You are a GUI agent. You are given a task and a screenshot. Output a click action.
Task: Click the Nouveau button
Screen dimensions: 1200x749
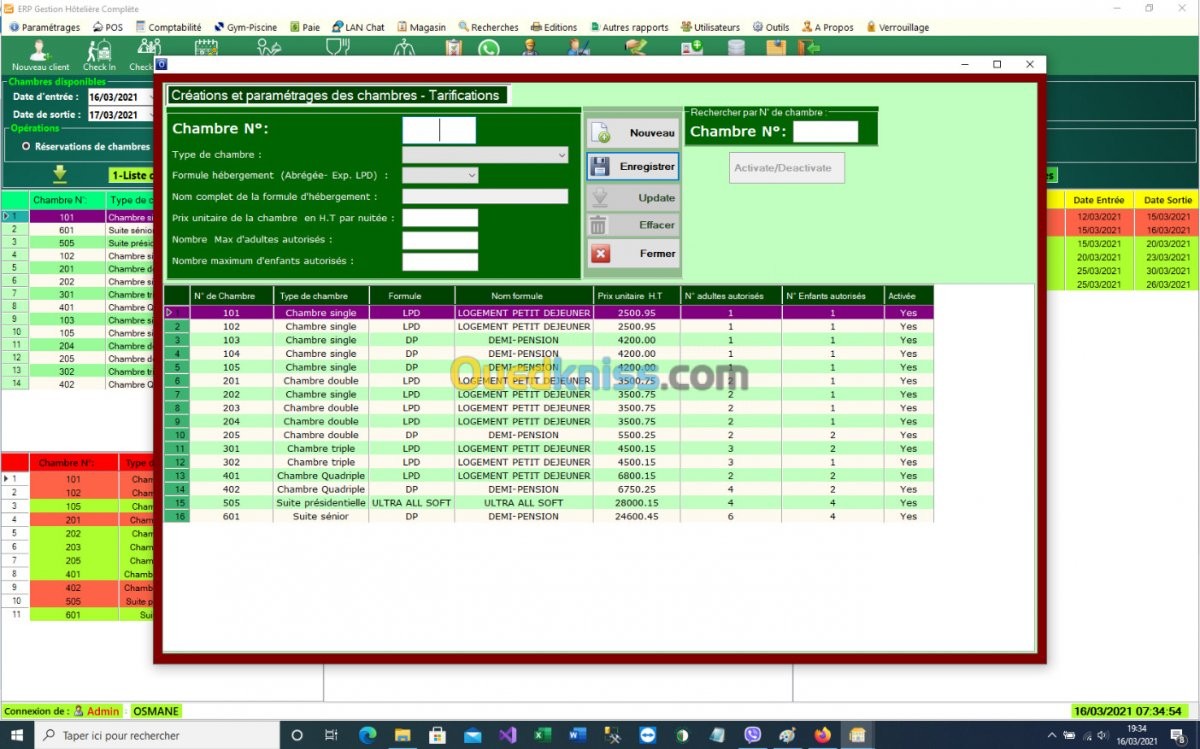(x=633, y=133)
